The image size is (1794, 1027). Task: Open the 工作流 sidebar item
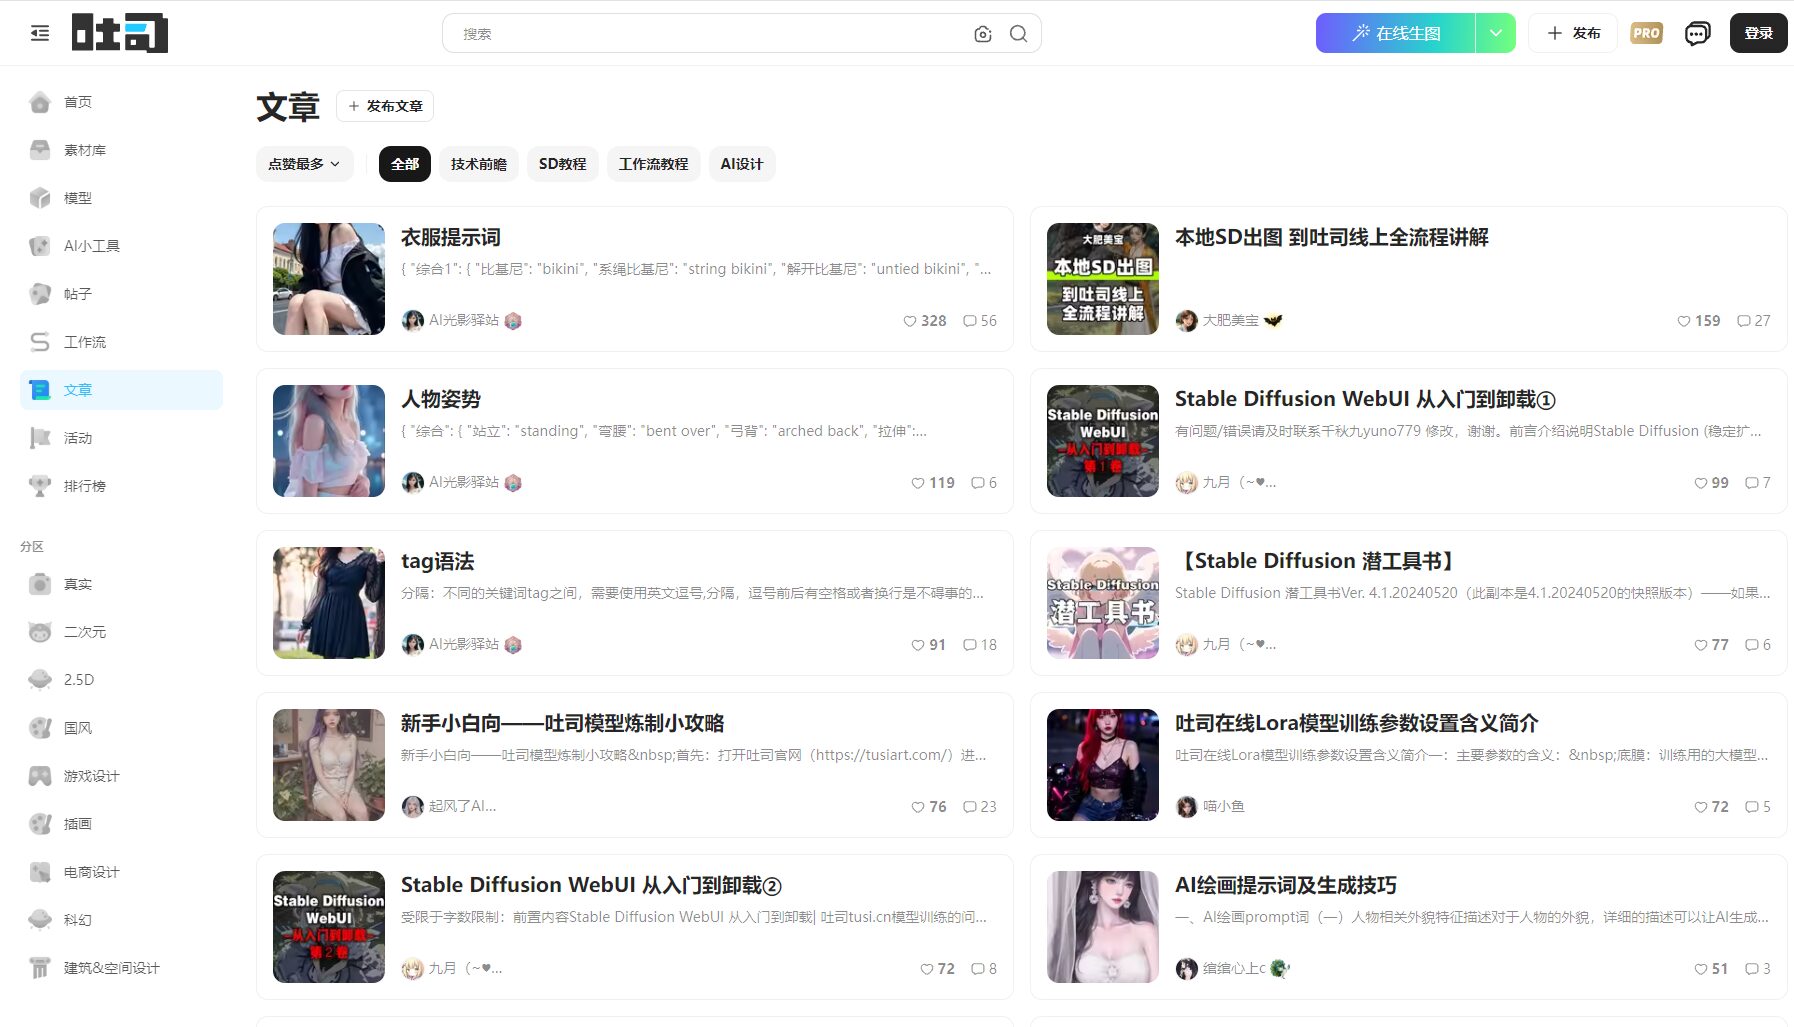pyautogui.click(x=82, y=341)
